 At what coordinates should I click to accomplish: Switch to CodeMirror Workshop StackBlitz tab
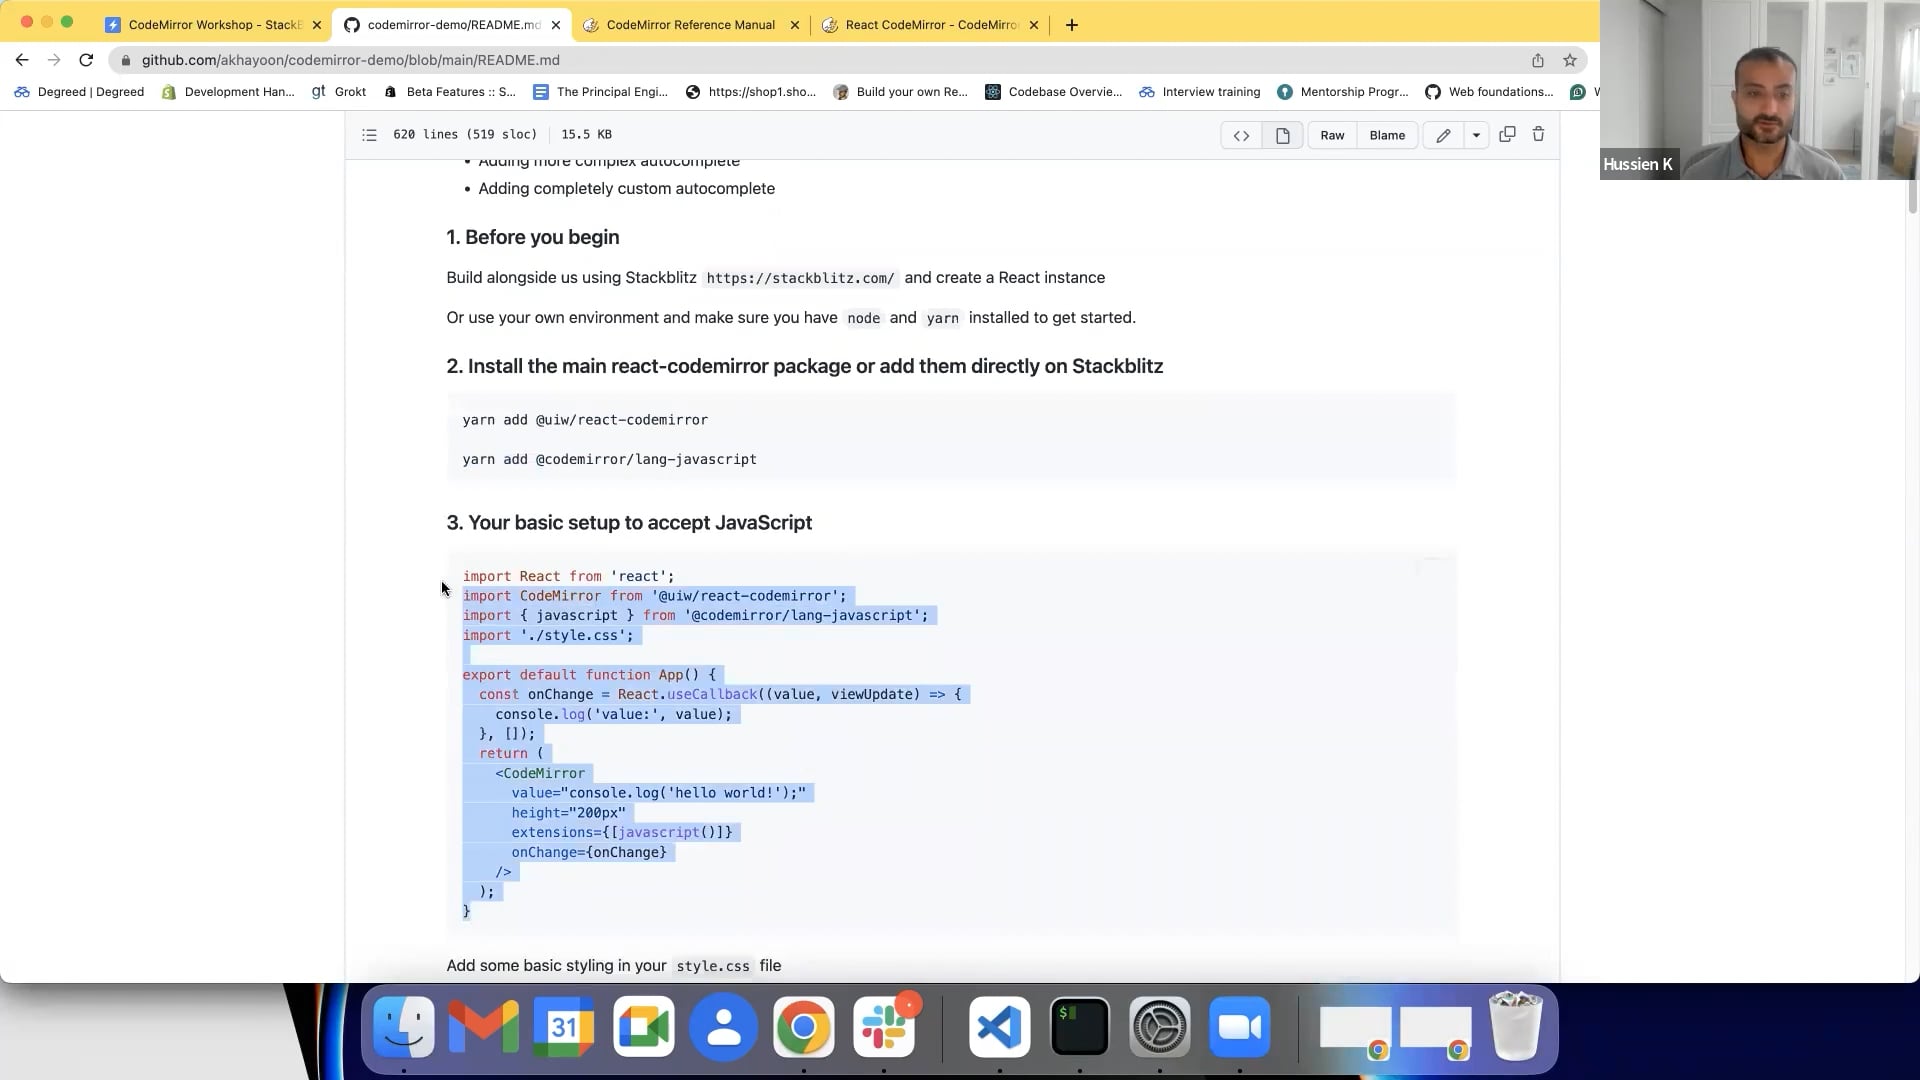coord(214,25)
